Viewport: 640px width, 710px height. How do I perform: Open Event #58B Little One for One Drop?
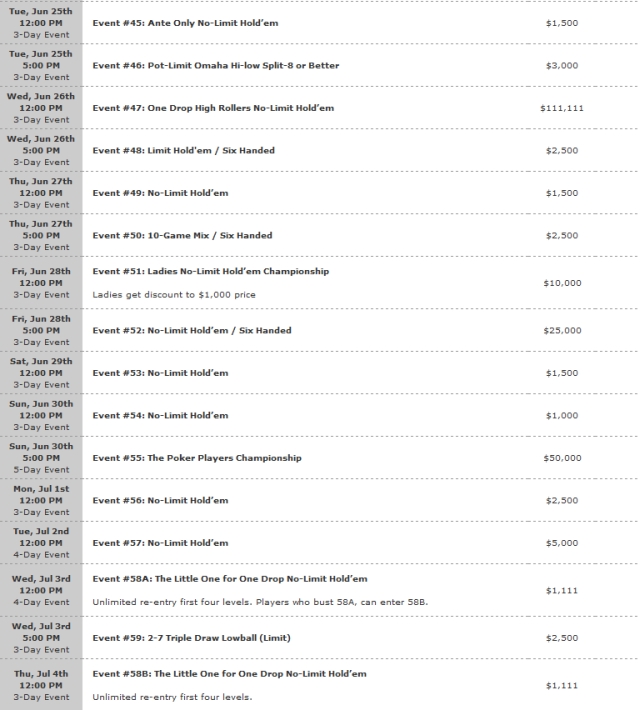(x=230, y=674)
